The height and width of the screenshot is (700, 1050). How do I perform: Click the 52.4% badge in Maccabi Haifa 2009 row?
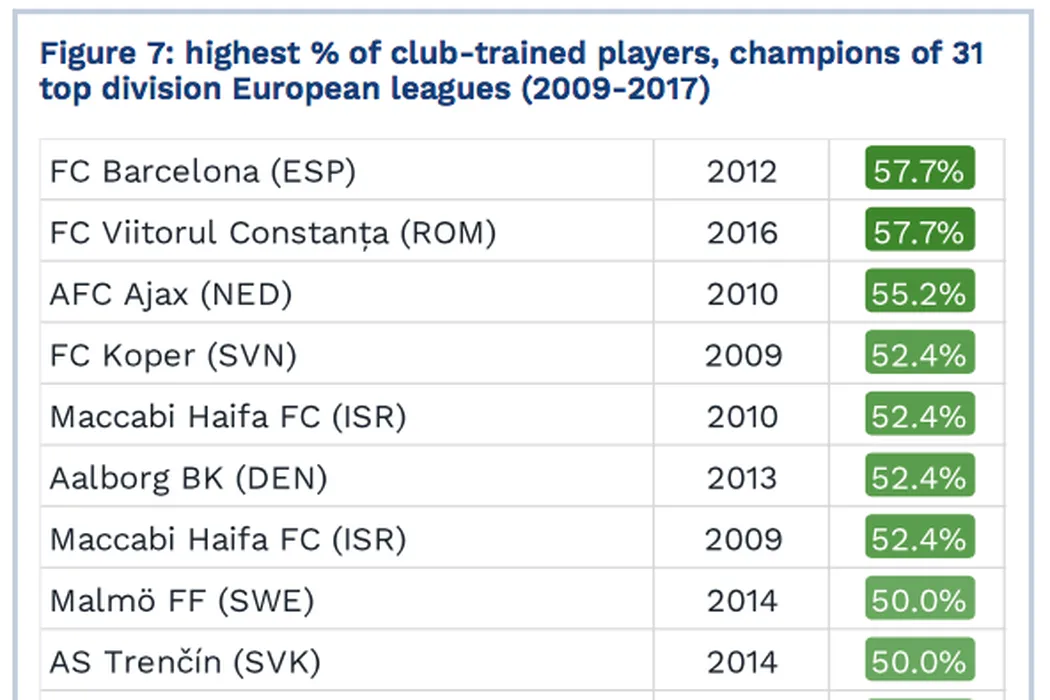pos(919,539)
